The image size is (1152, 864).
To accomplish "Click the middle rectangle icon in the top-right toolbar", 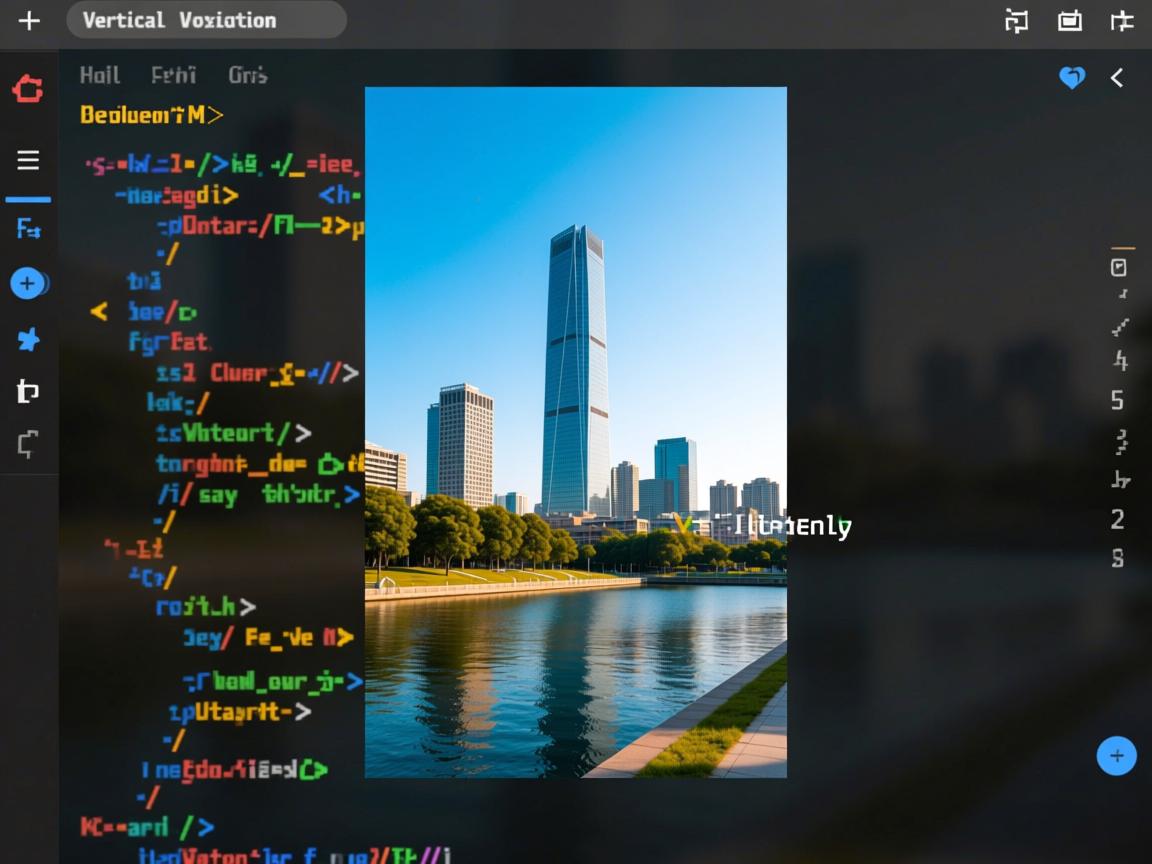I will pos(1070,20).
